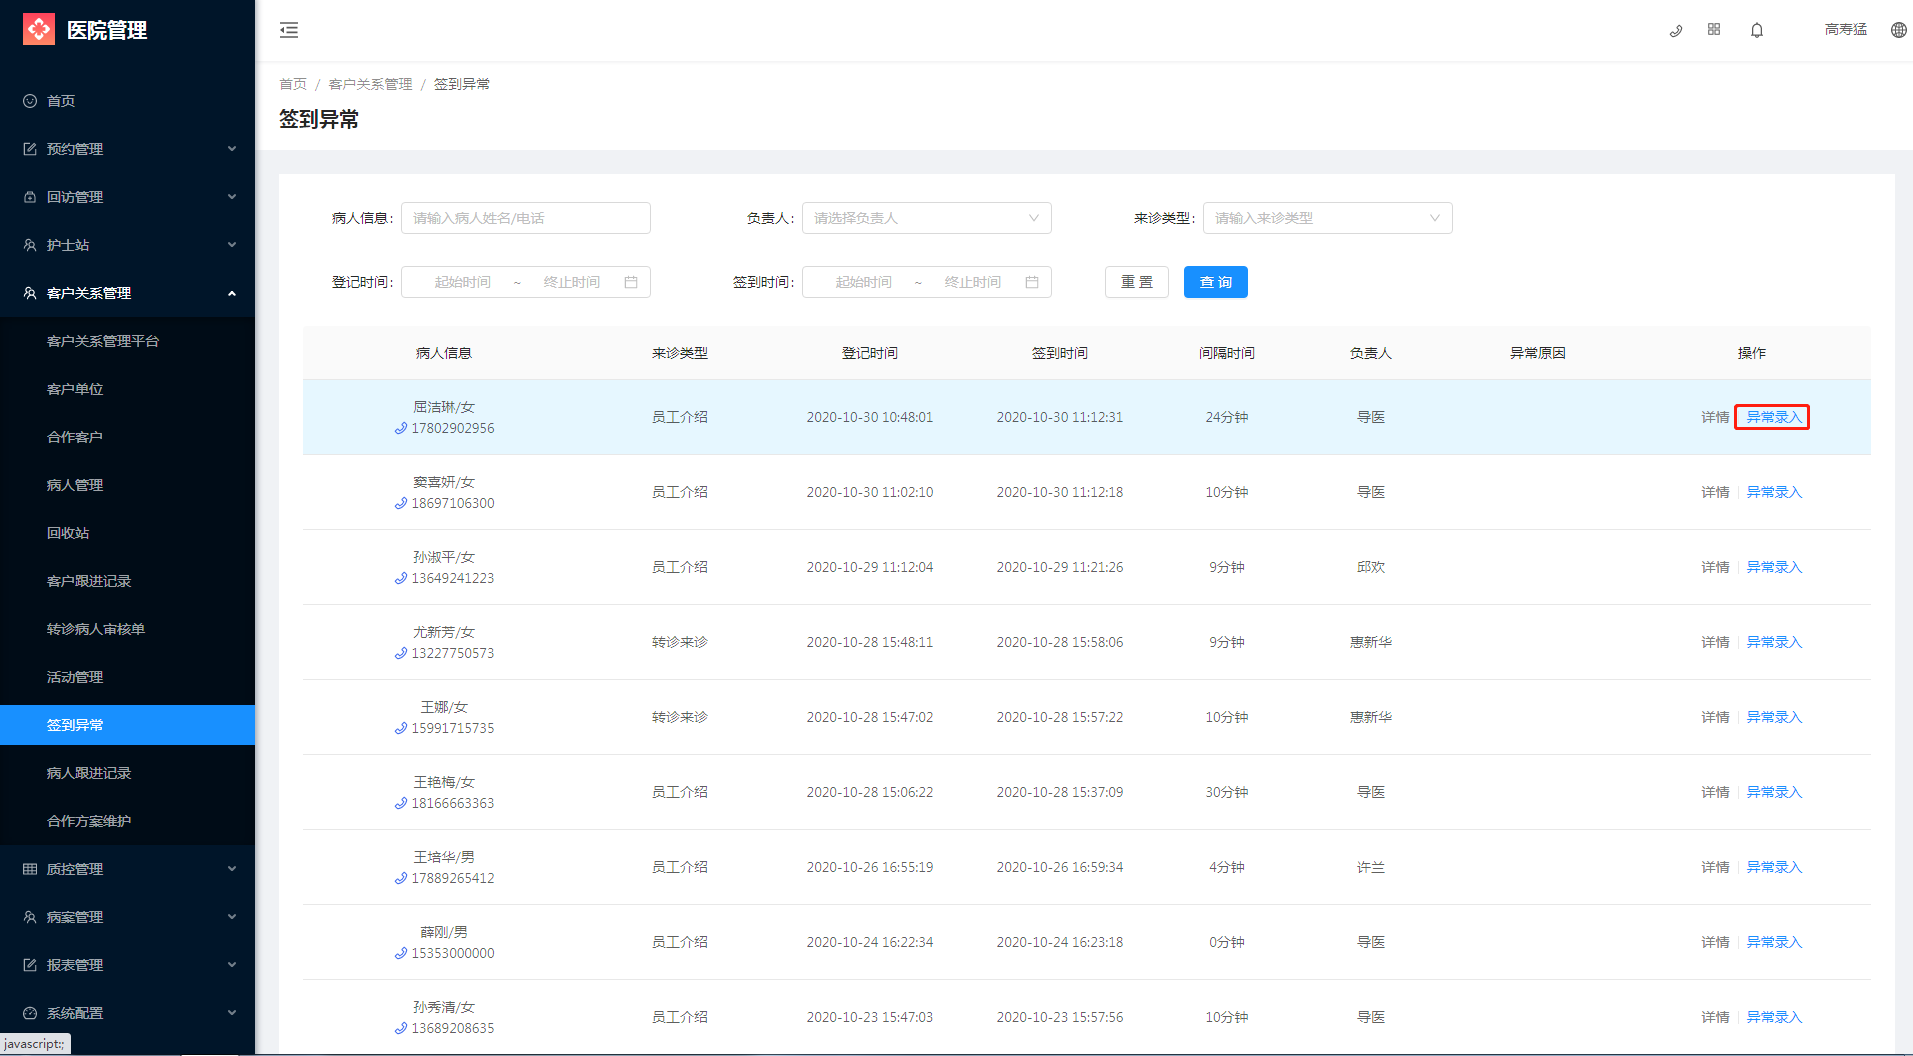The height and width of the screenshot is (1056, 1913).
Task: Expand the 回访管理 sidebar menu
Action: pos(127,197)
